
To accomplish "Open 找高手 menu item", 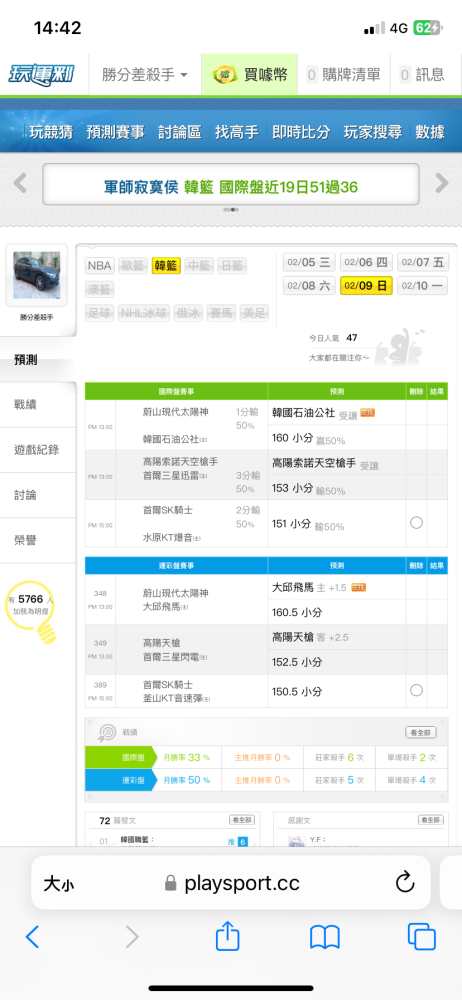I will pyautogui.click(x=237, y=132).
